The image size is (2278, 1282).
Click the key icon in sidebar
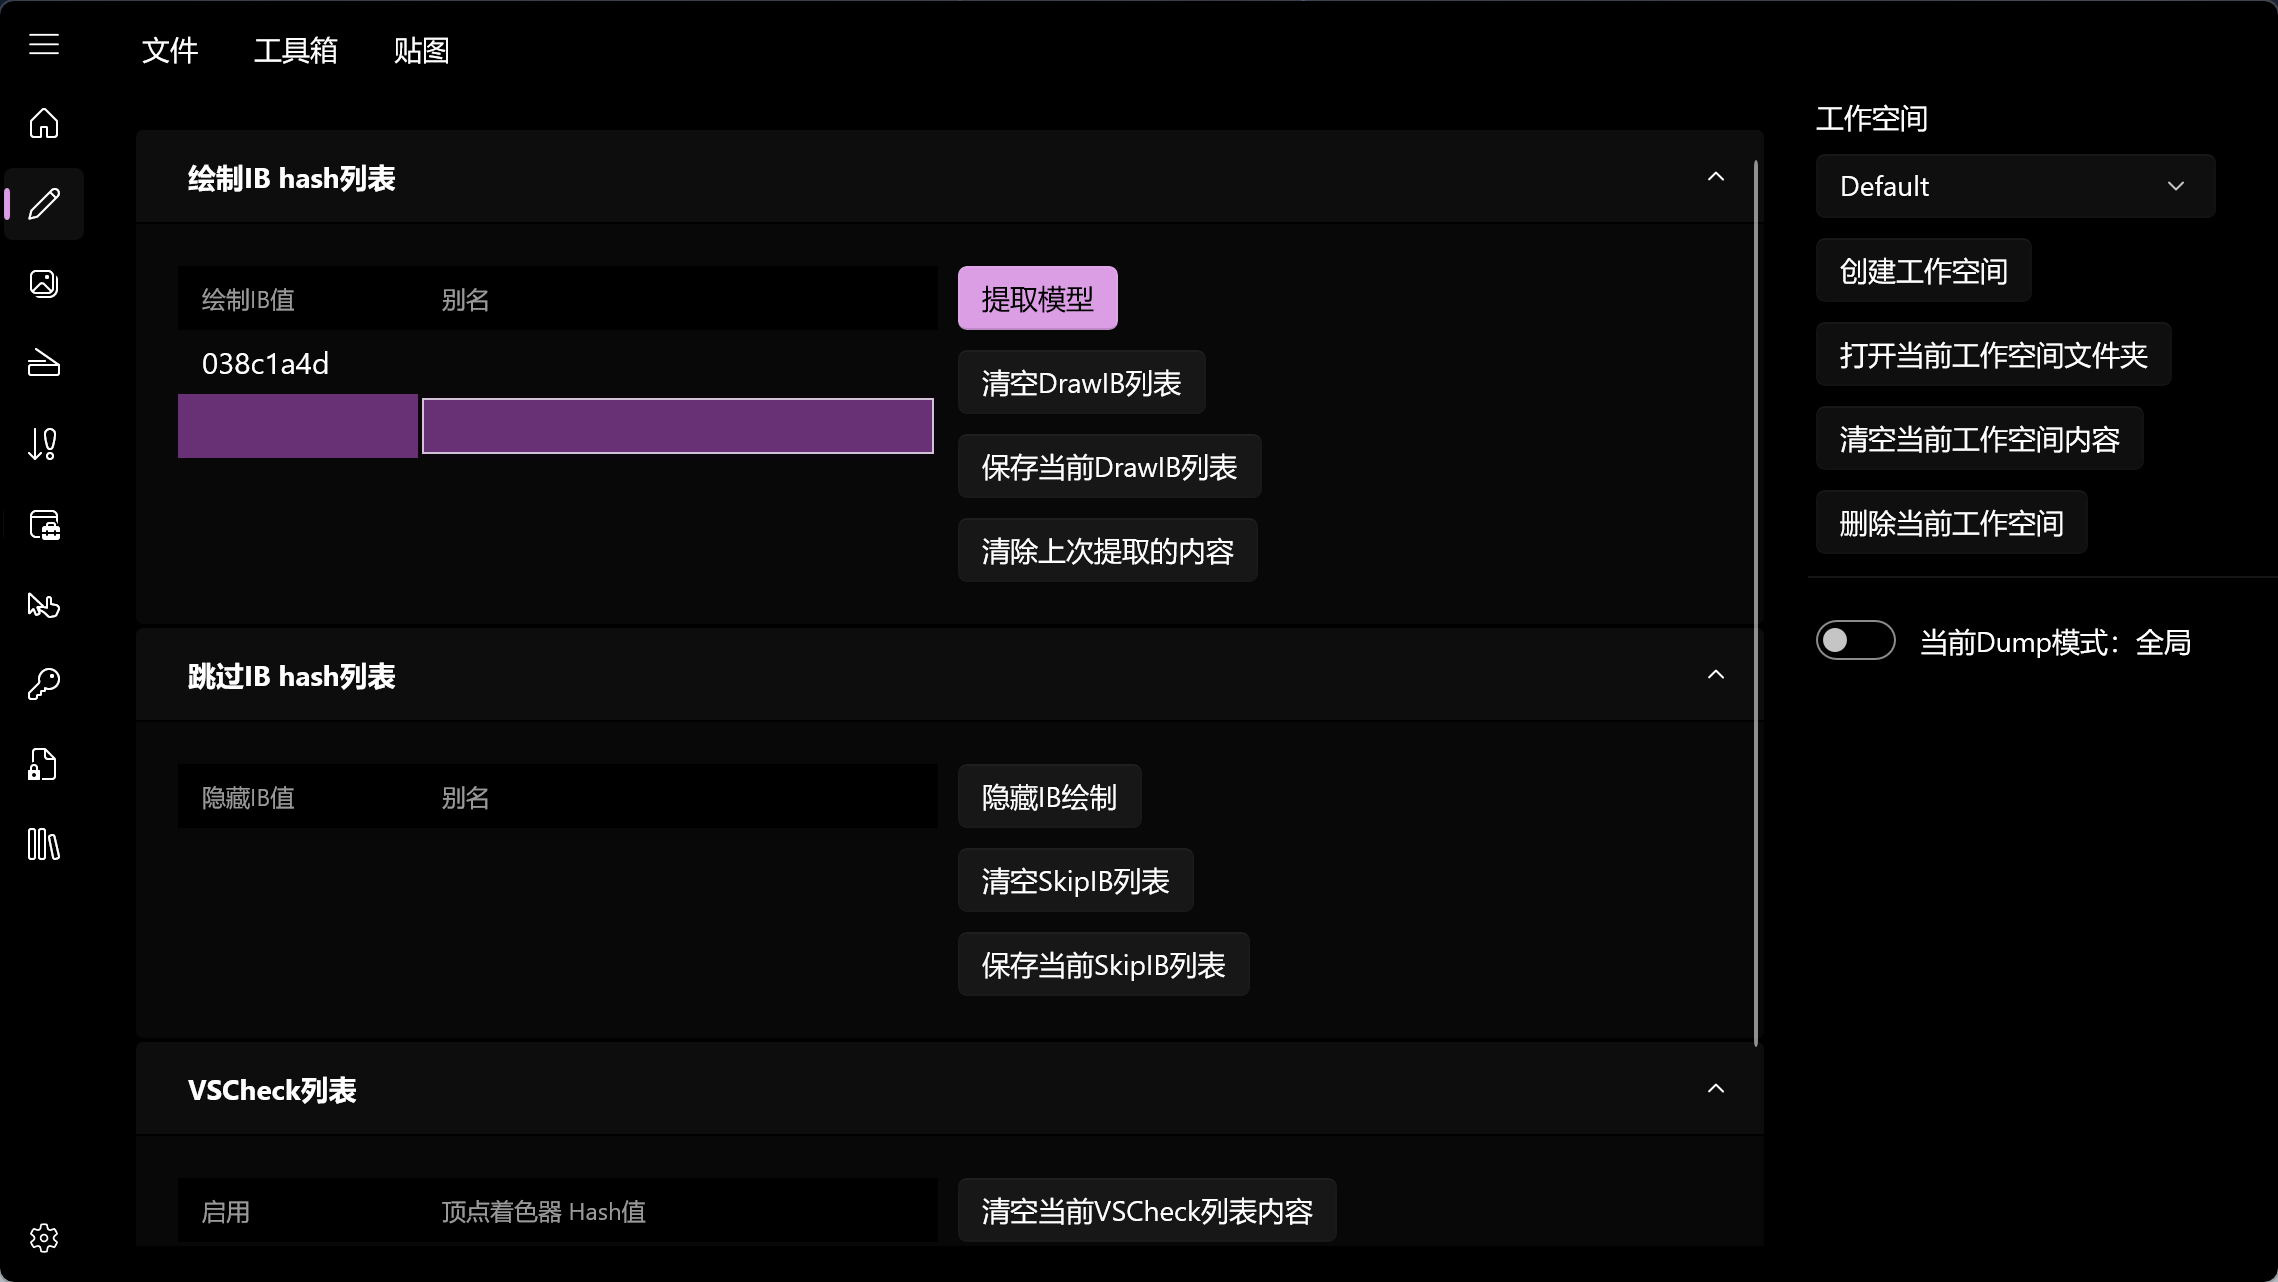point(44,684)
